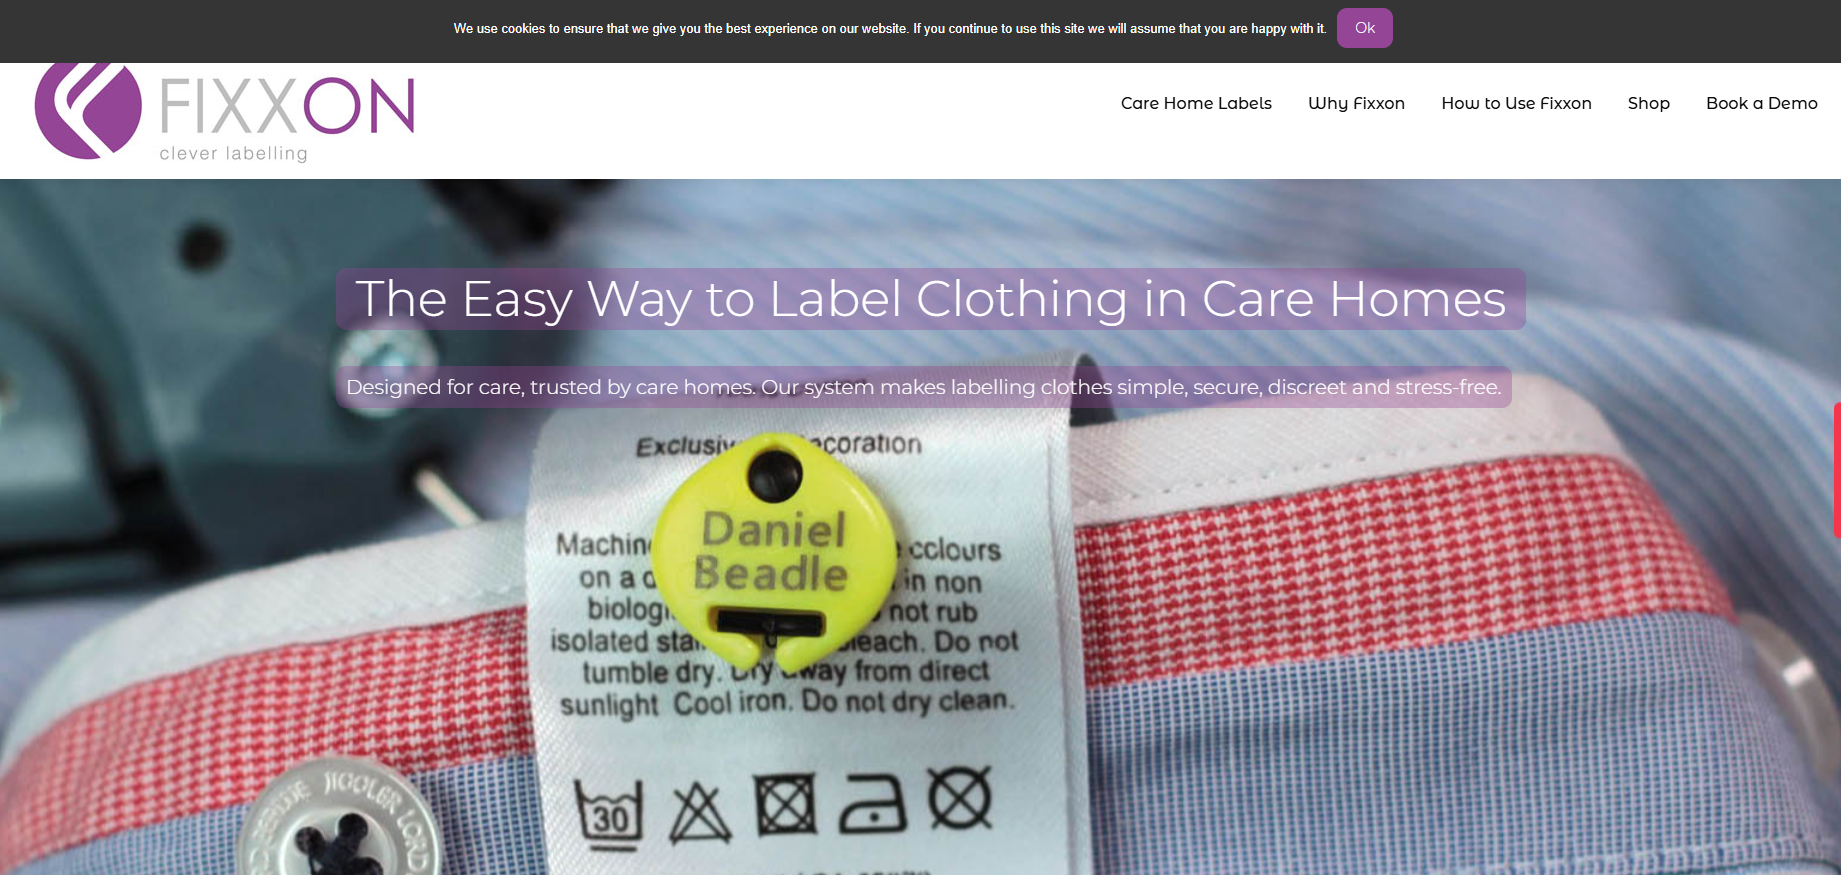This screenshot has width=1841, height=875.
Task: Click the do not dry clean symbol
Action: tap(960, 799)
